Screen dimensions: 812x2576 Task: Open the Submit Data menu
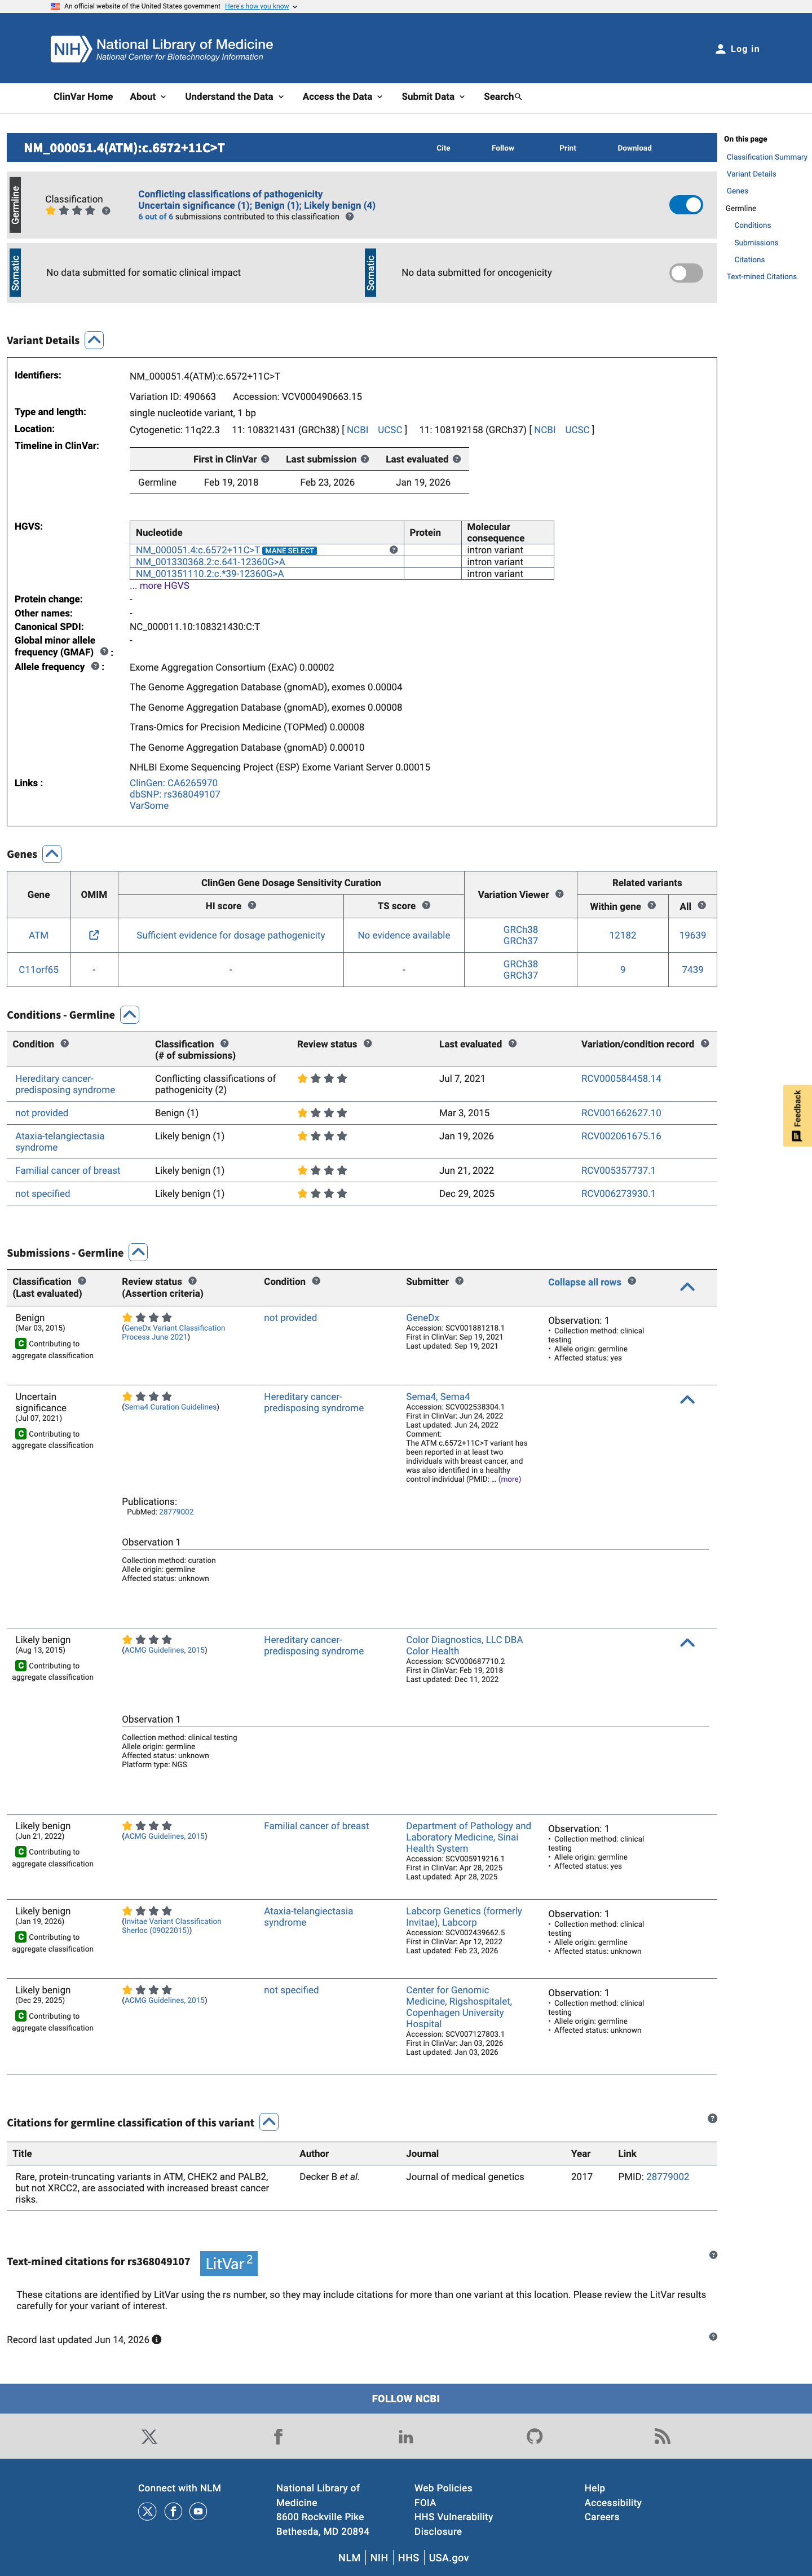click(x=434, y=97)
